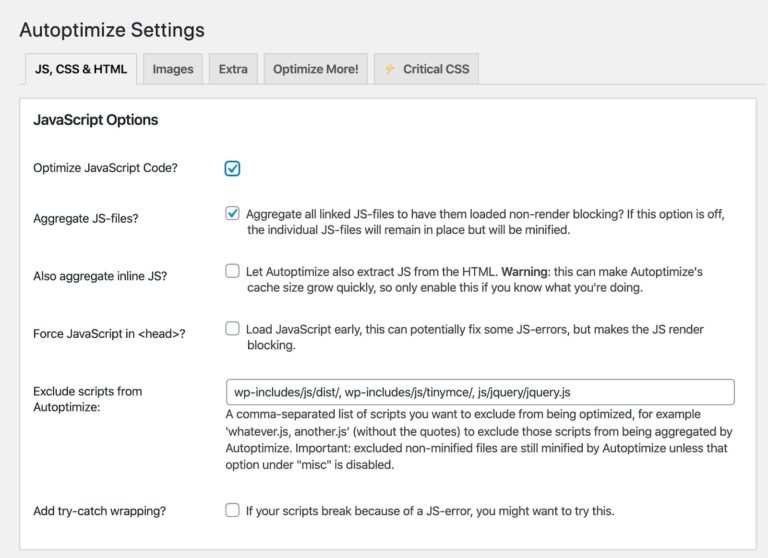Click the 'If your scripts break' description
Screen dimensions: 768x558
[x=430, y=511]
